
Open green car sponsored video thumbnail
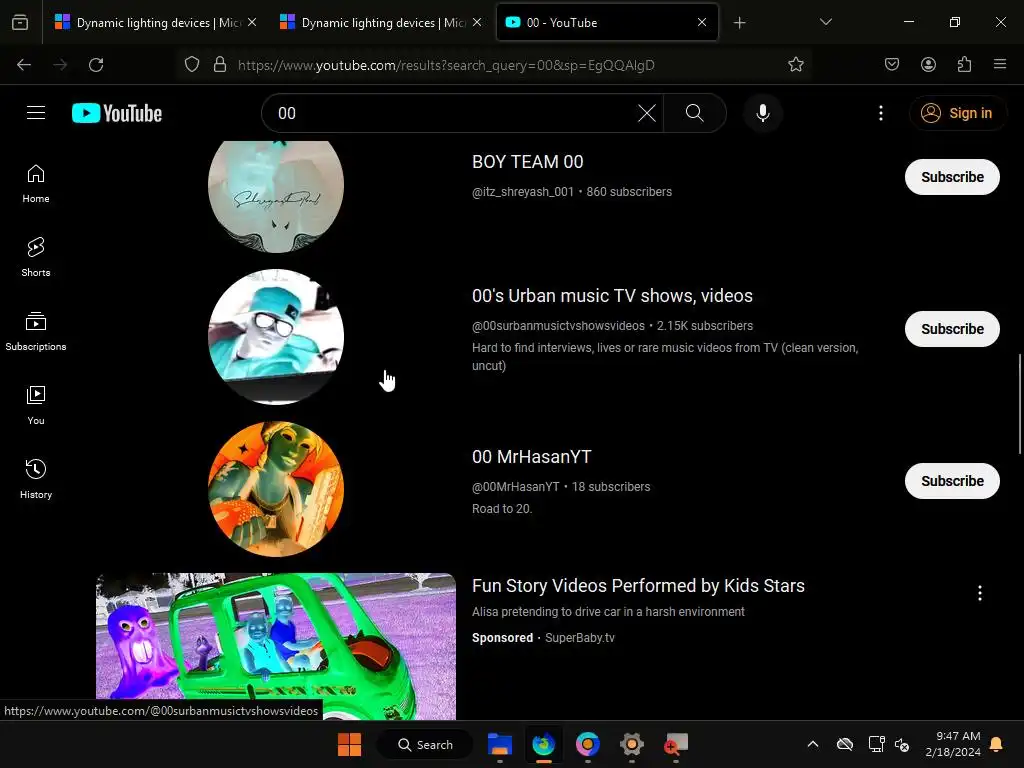click(276, 647)
